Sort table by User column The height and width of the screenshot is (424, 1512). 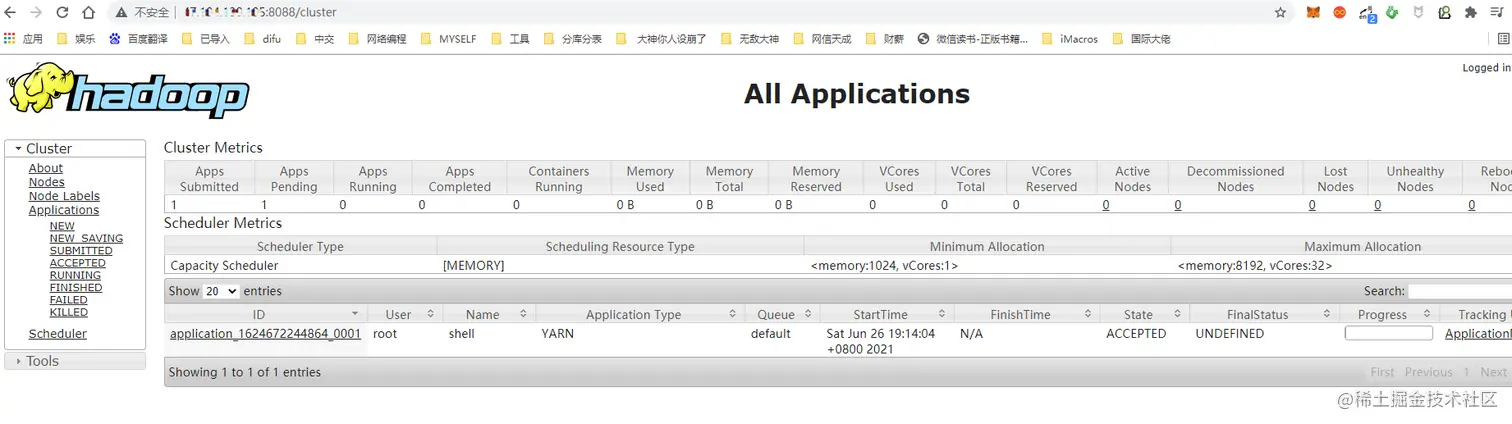point(405,314)
